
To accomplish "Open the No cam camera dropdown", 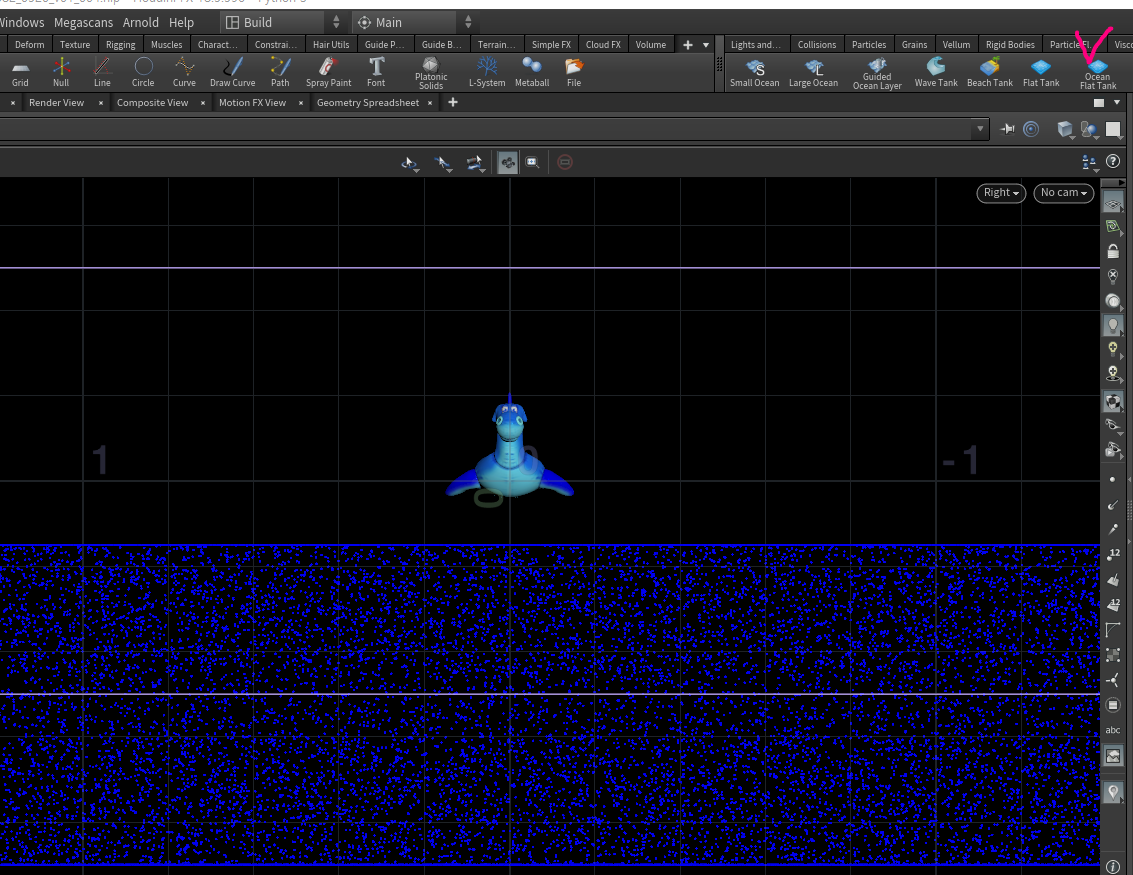I will pos(1064,193).
